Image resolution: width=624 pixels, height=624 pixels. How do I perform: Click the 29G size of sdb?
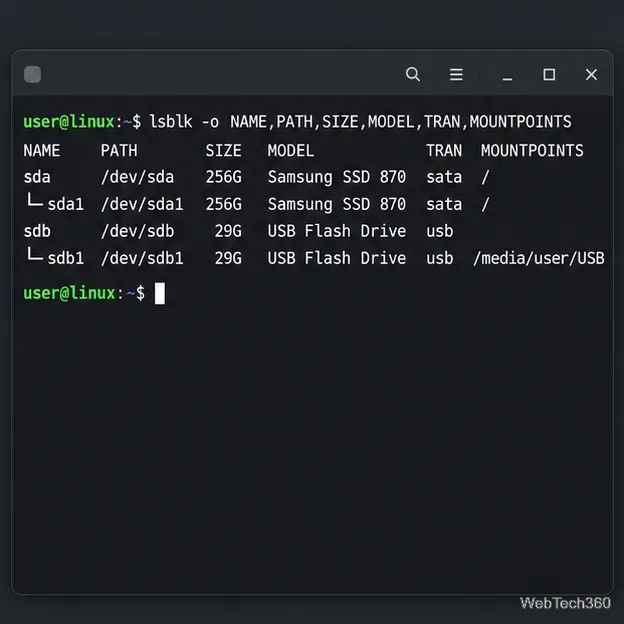tap(228, 231)
